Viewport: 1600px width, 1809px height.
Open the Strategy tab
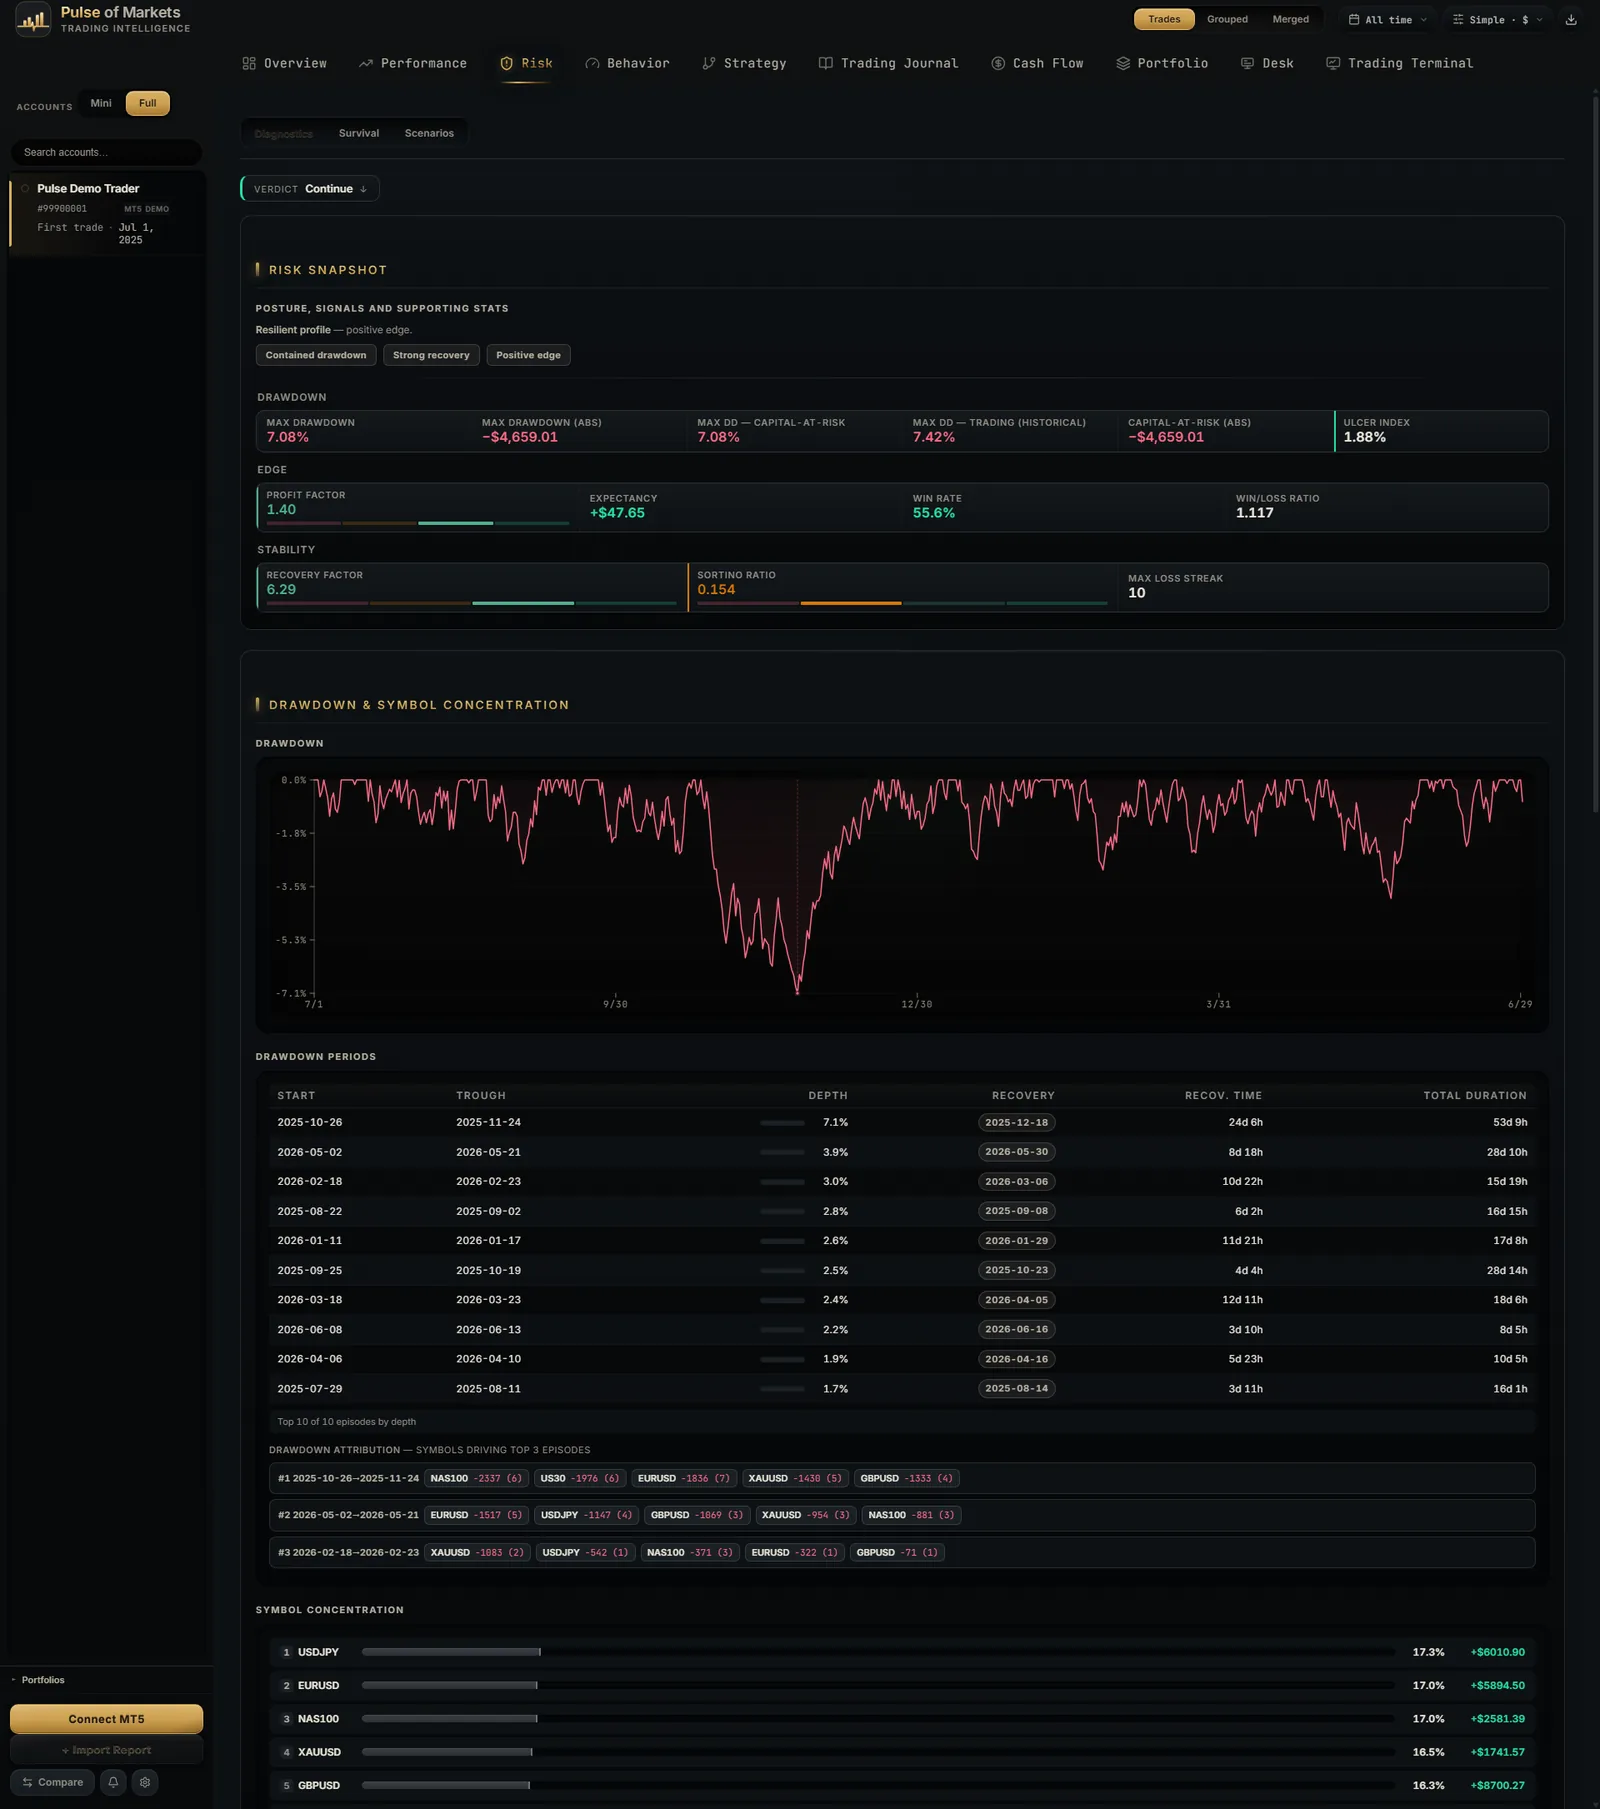[744, 63]
